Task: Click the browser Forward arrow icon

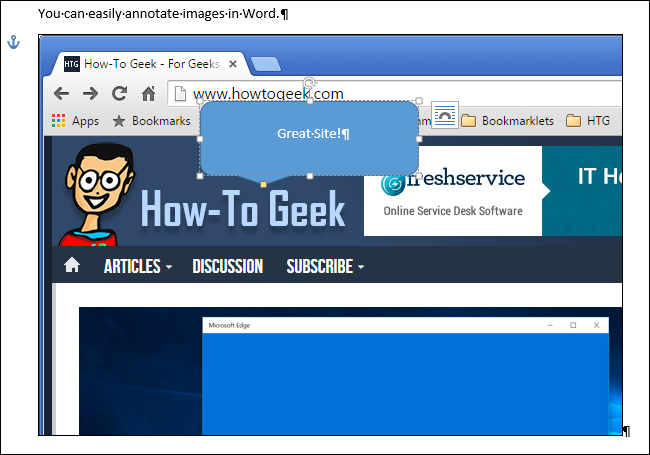Action: tap(90, 94)
